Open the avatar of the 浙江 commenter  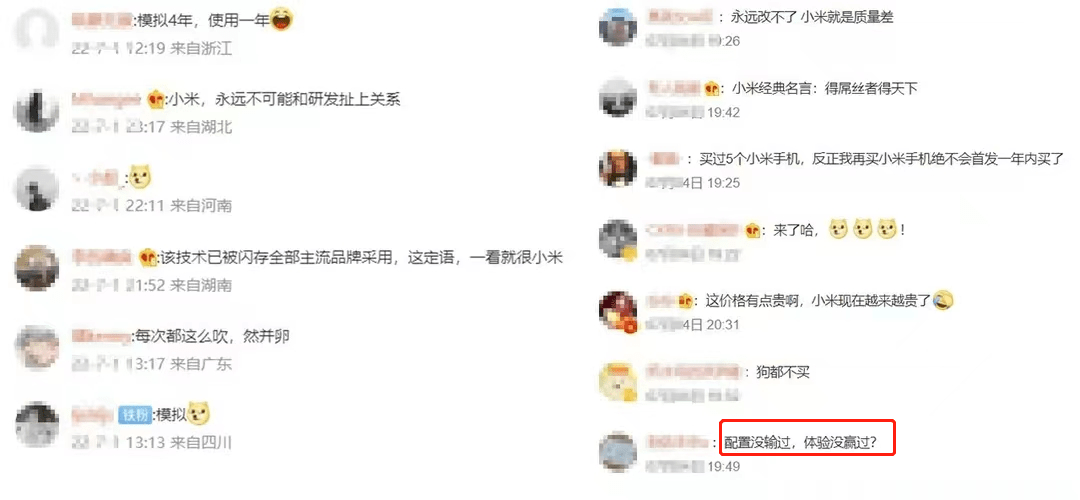(37, 32)
